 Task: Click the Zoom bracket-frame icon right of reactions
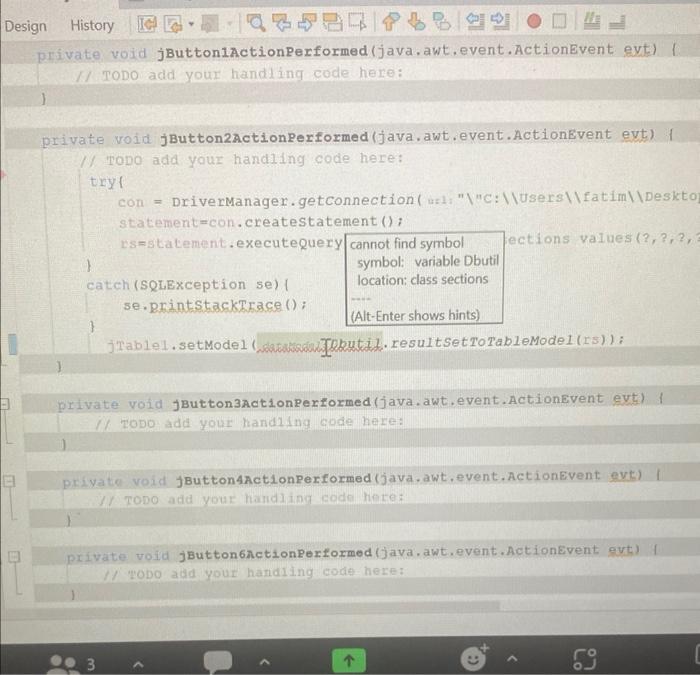pyautogui.click(x=584, y=659)
